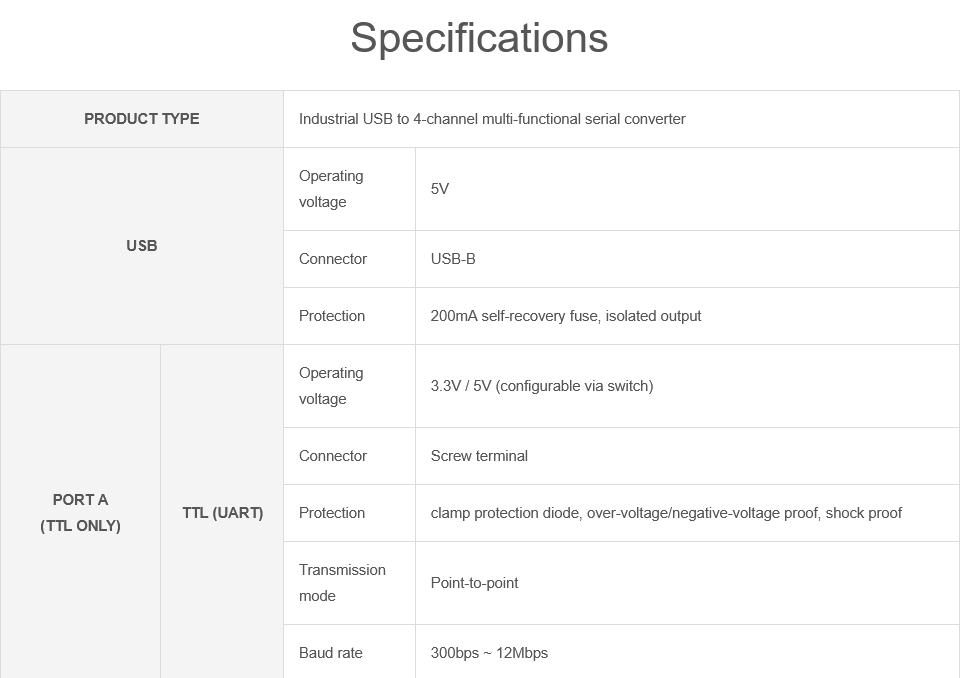Click the TTL (UART) header cell
This screenshot has width=960, height=678.
point(222,513)
